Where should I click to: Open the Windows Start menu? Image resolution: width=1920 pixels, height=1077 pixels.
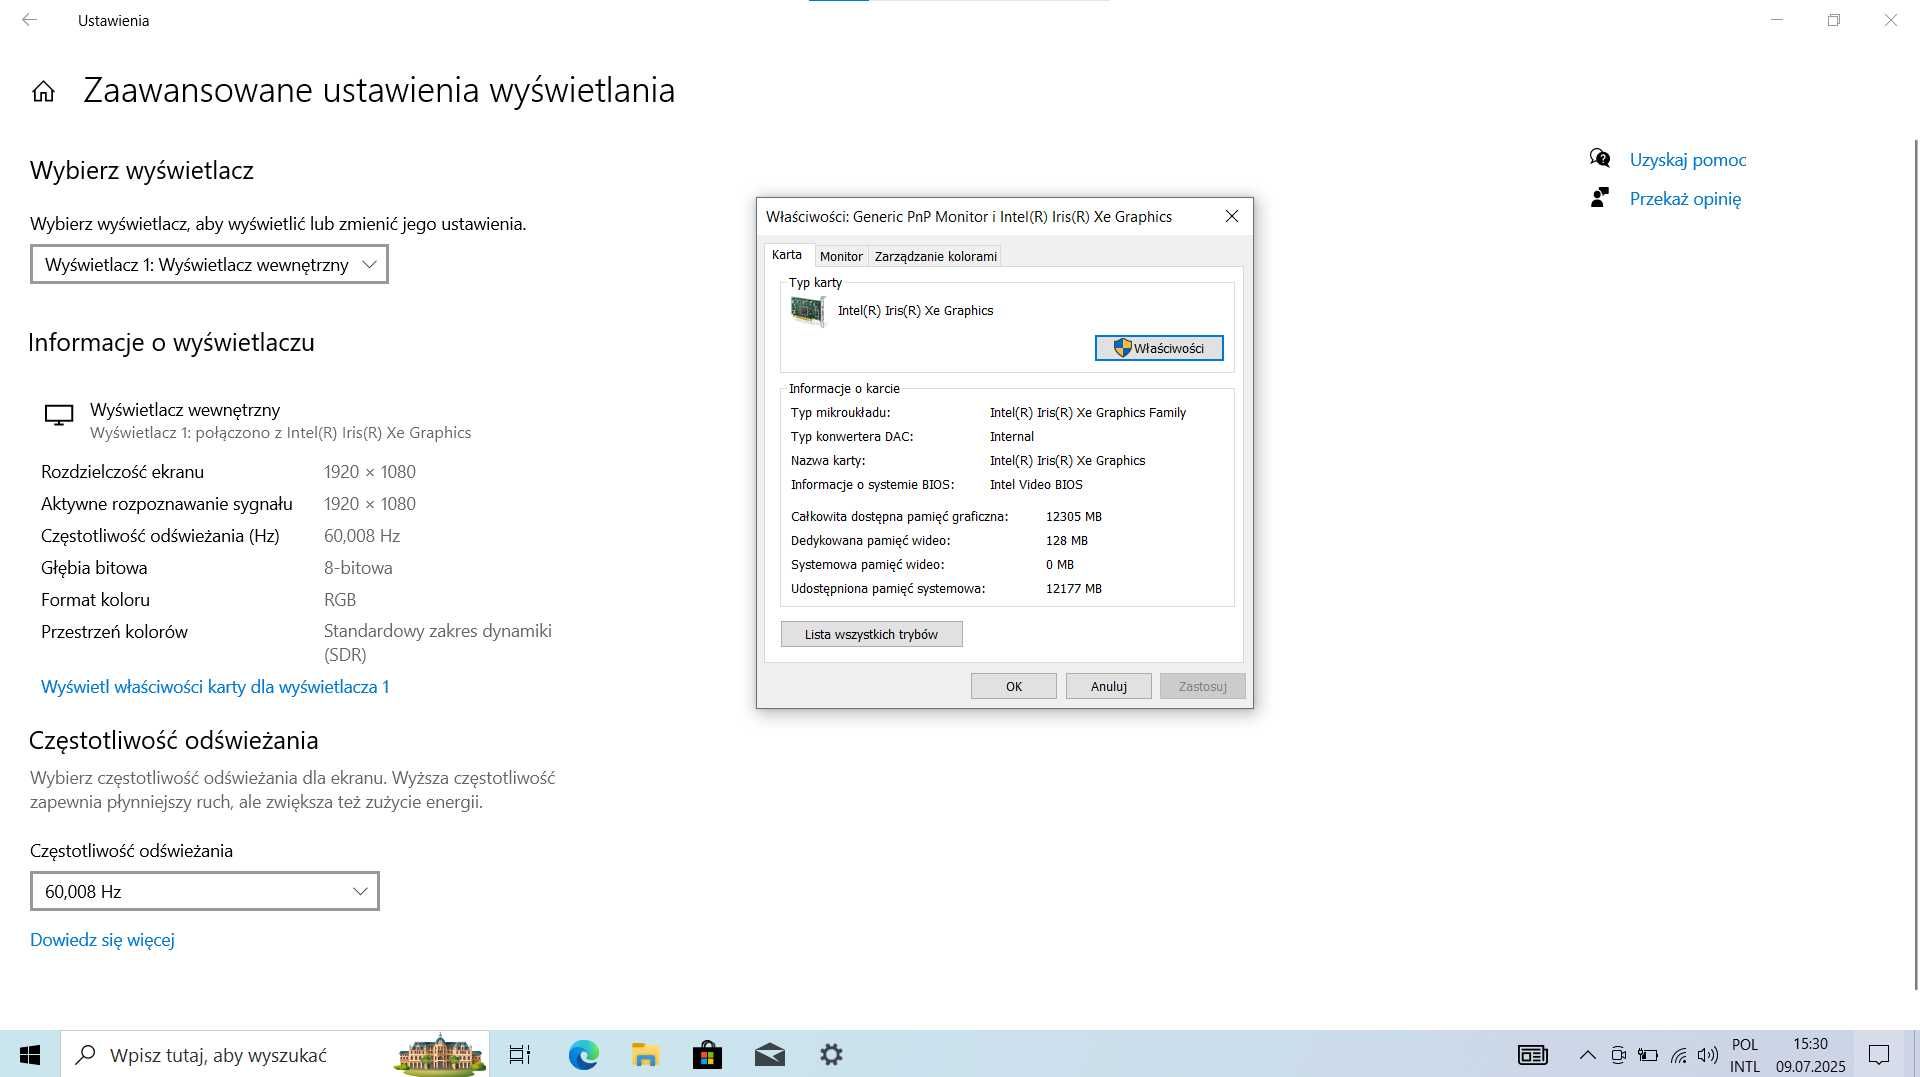click(30, 1054)
